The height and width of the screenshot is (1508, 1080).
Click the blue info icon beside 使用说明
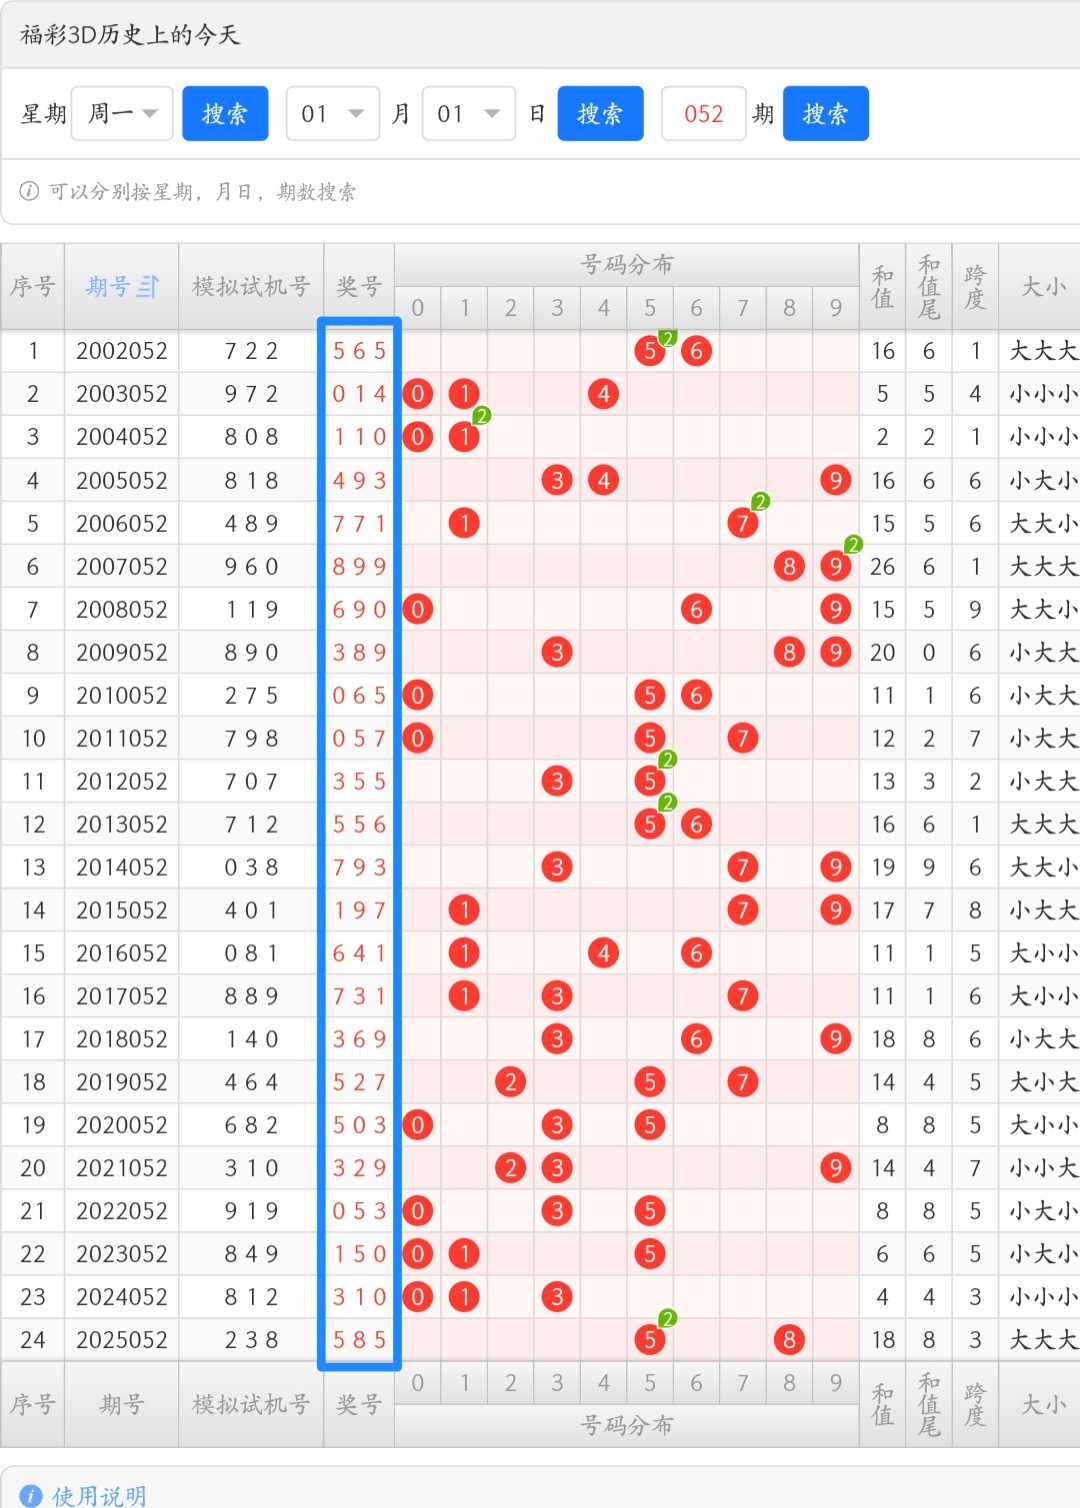point(31,1495)
